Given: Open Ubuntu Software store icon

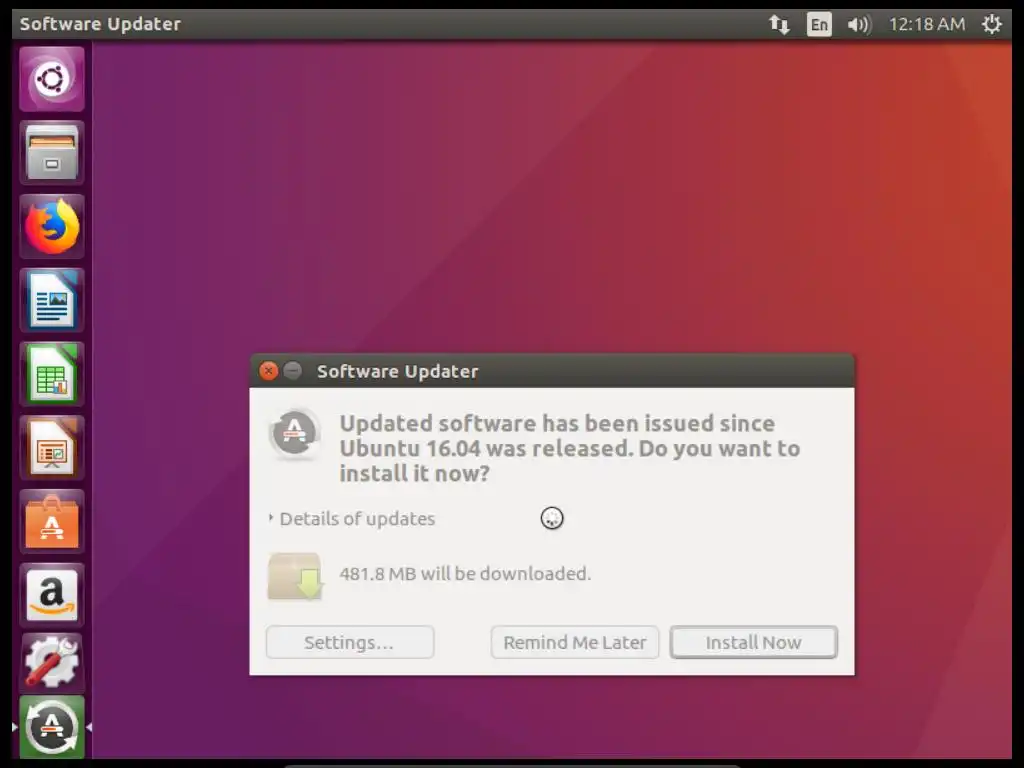Looking at the screenshot, I should tap(52, 522).
